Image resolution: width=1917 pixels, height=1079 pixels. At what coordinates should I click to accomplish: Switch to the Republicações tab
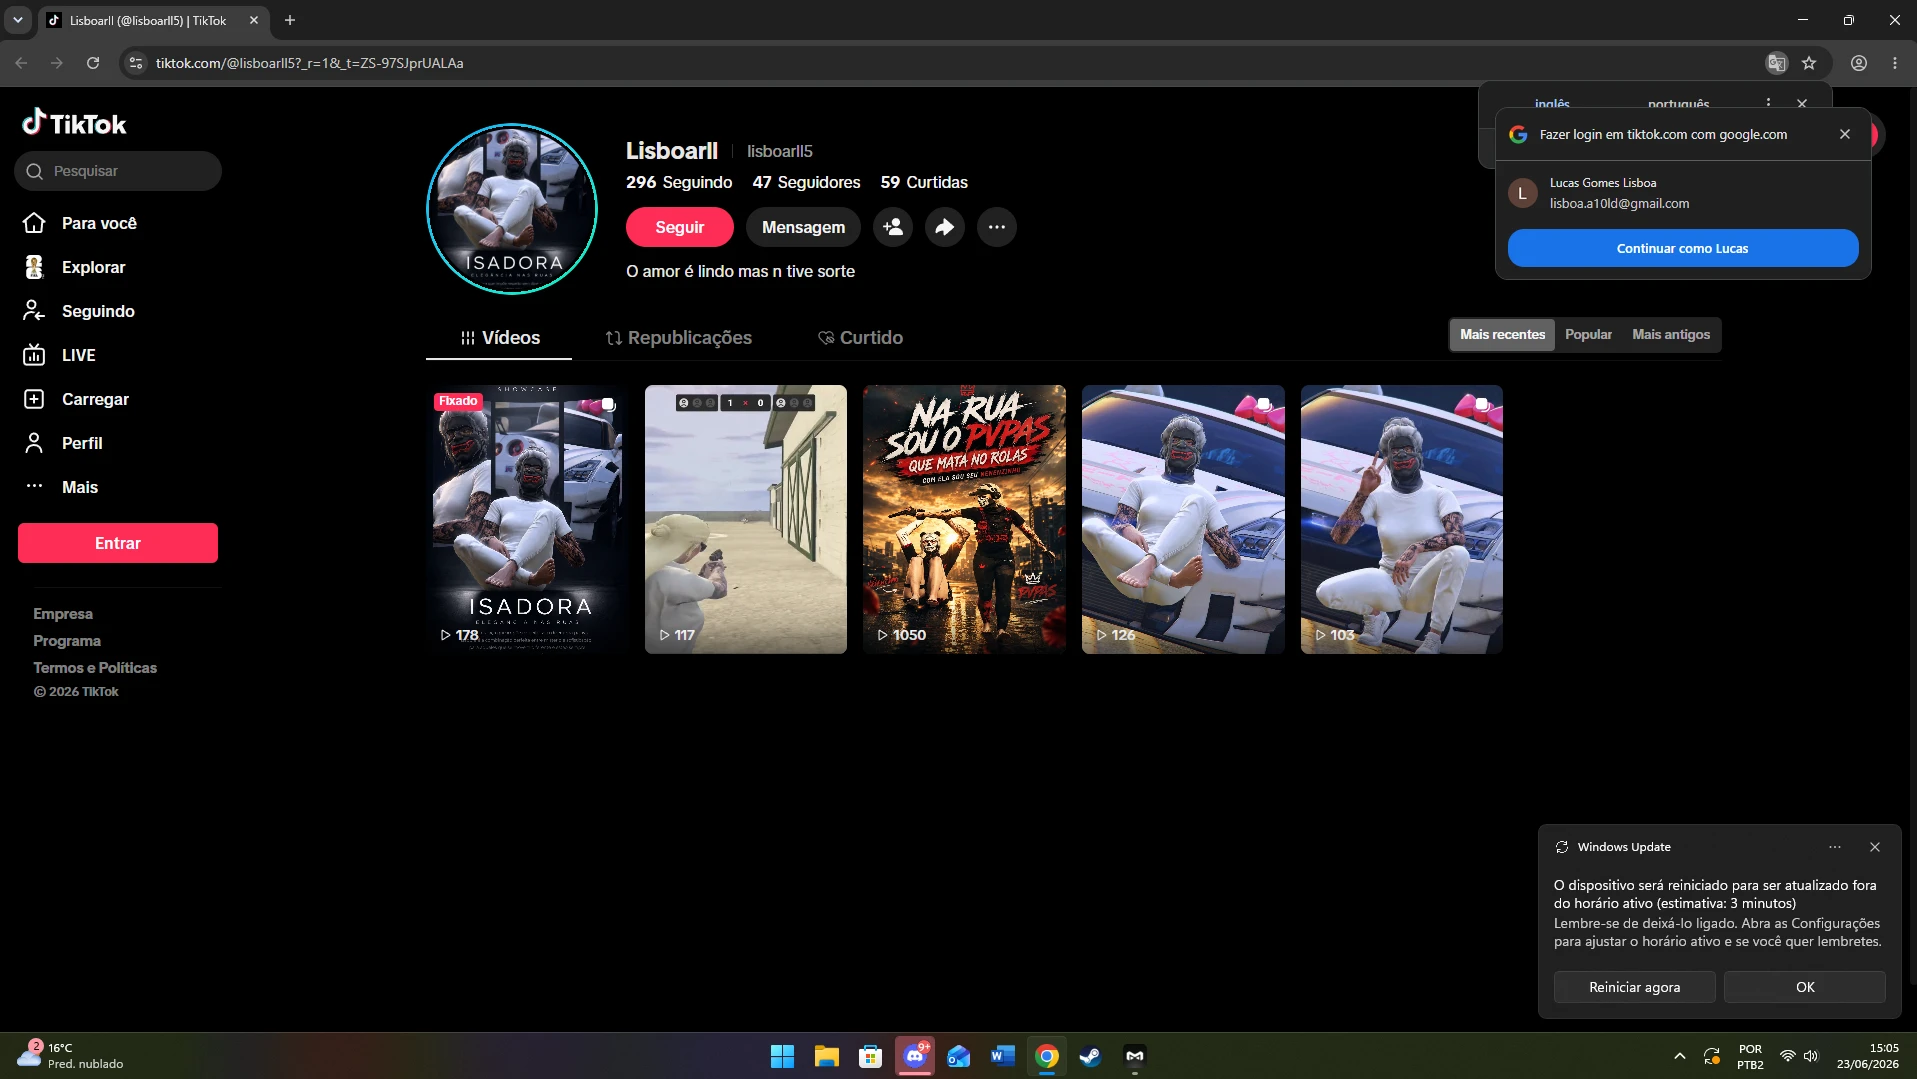click(x=679, y=338)
